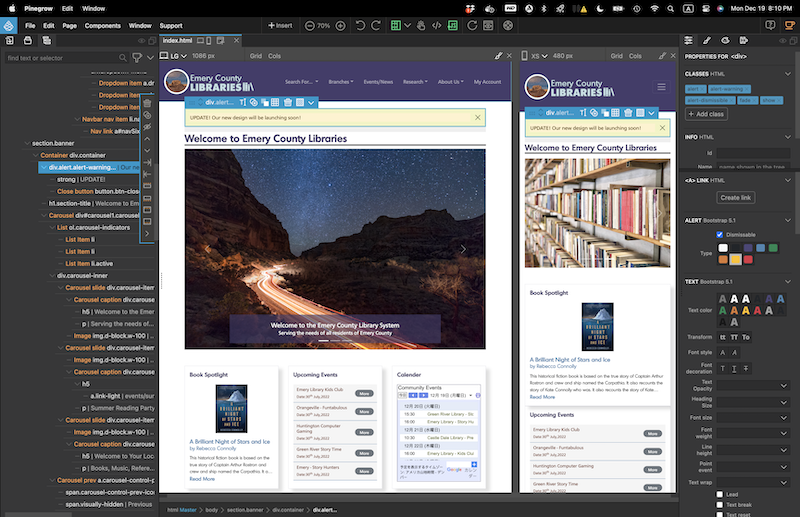Click the Insert button in top toolbar
Viewport: 800px width, 517px height.
[280, 25]
